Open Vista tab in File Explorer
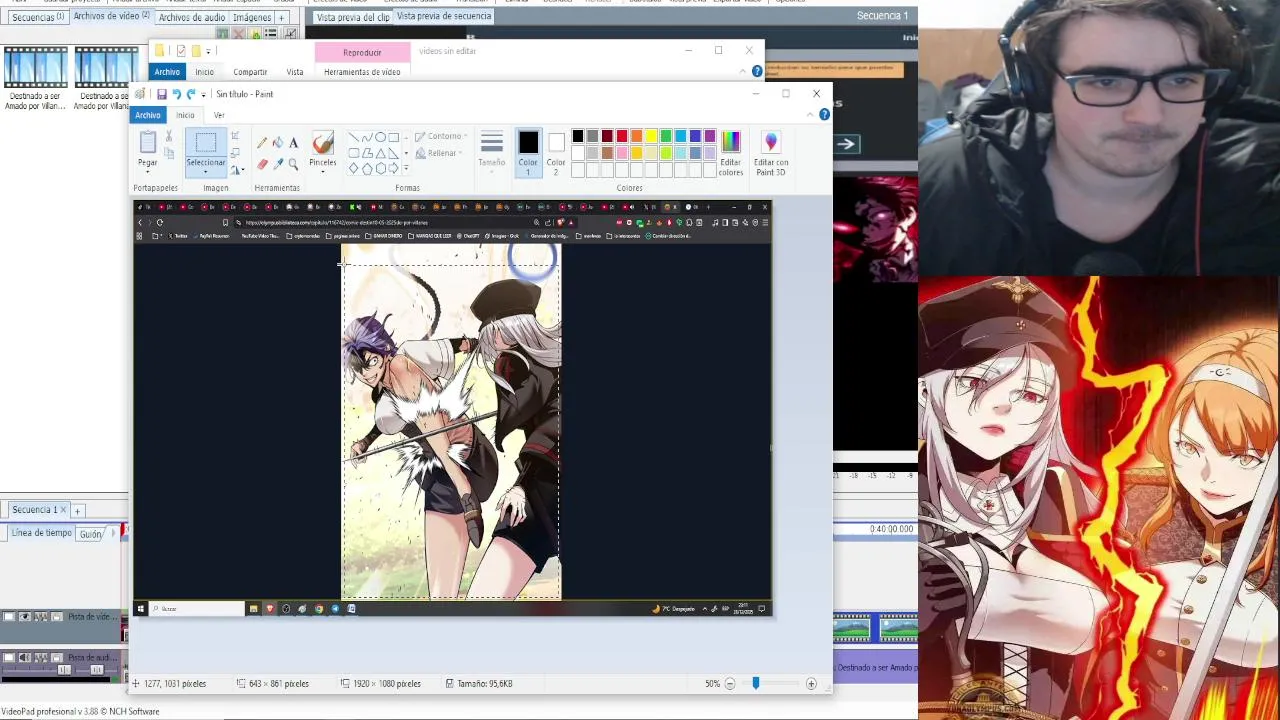 point(295,72)
